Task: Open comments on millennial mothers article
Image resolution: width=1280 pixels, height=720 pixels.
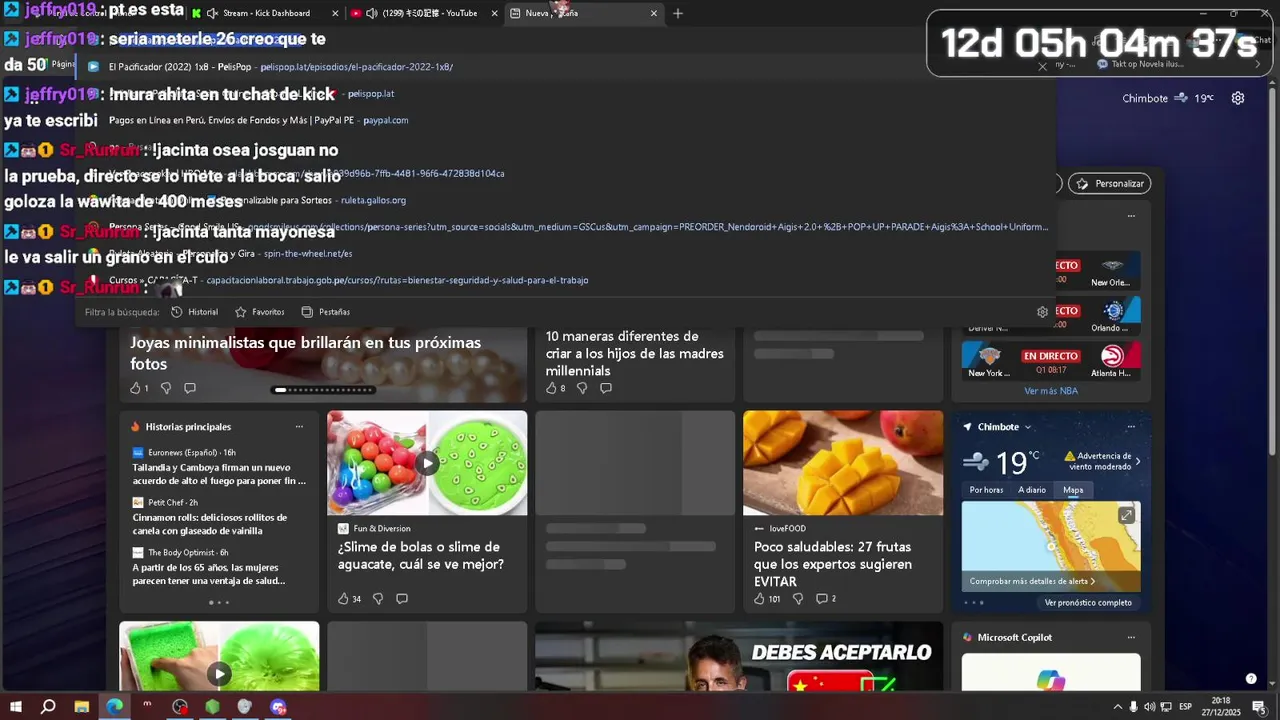Action: tap(606, 388)
